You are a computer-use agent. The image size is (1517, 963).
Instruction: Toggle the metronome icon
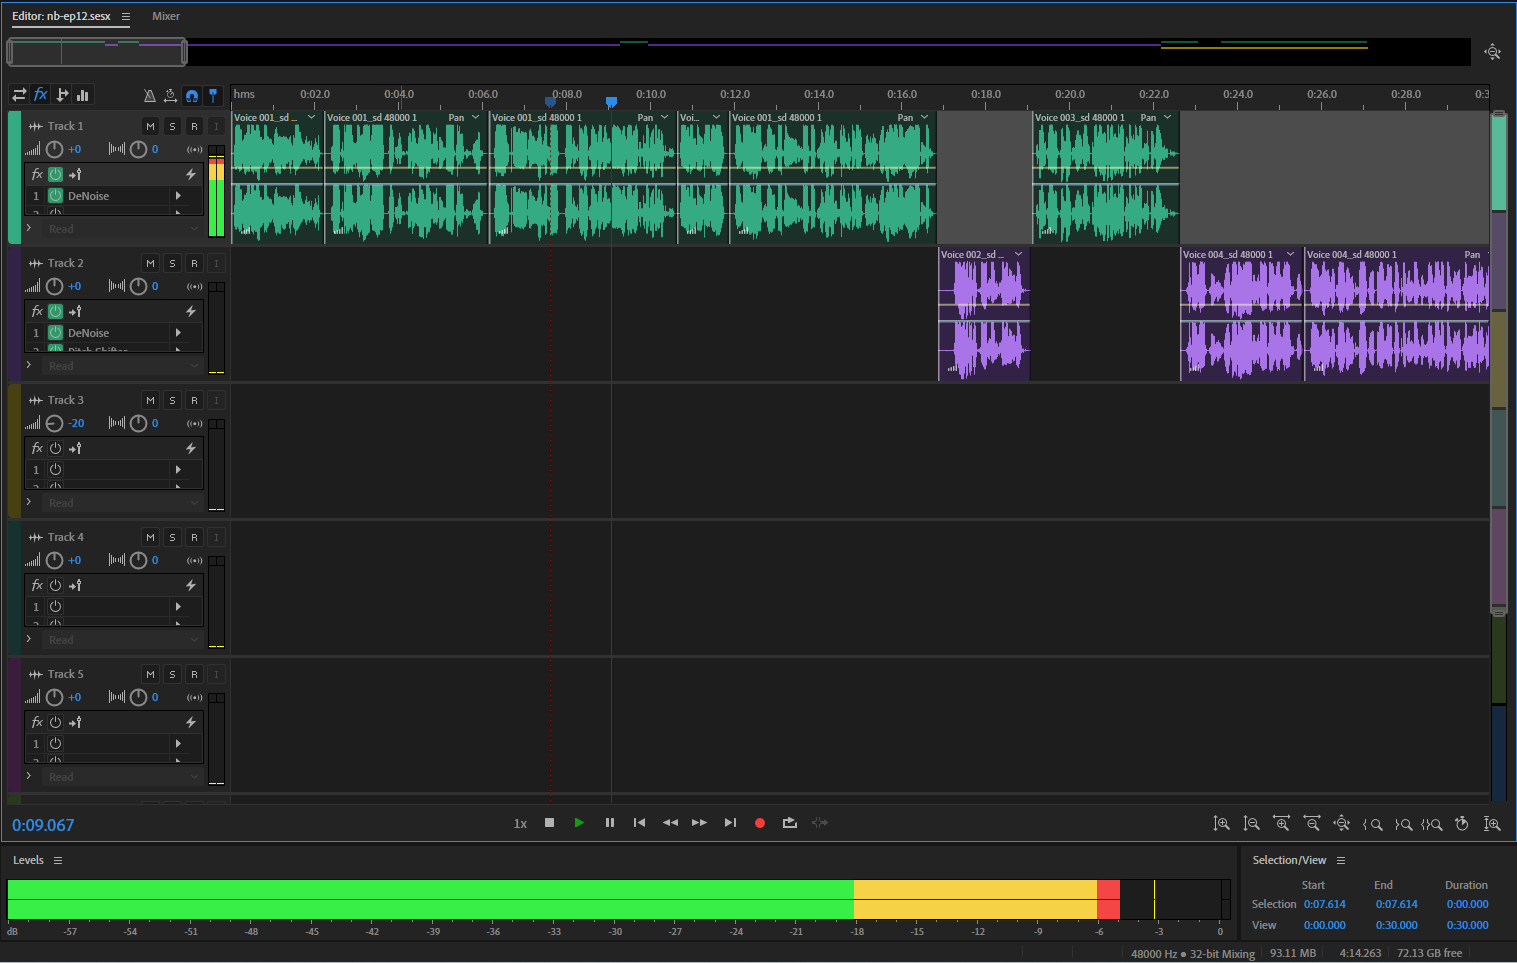(149, 96)
